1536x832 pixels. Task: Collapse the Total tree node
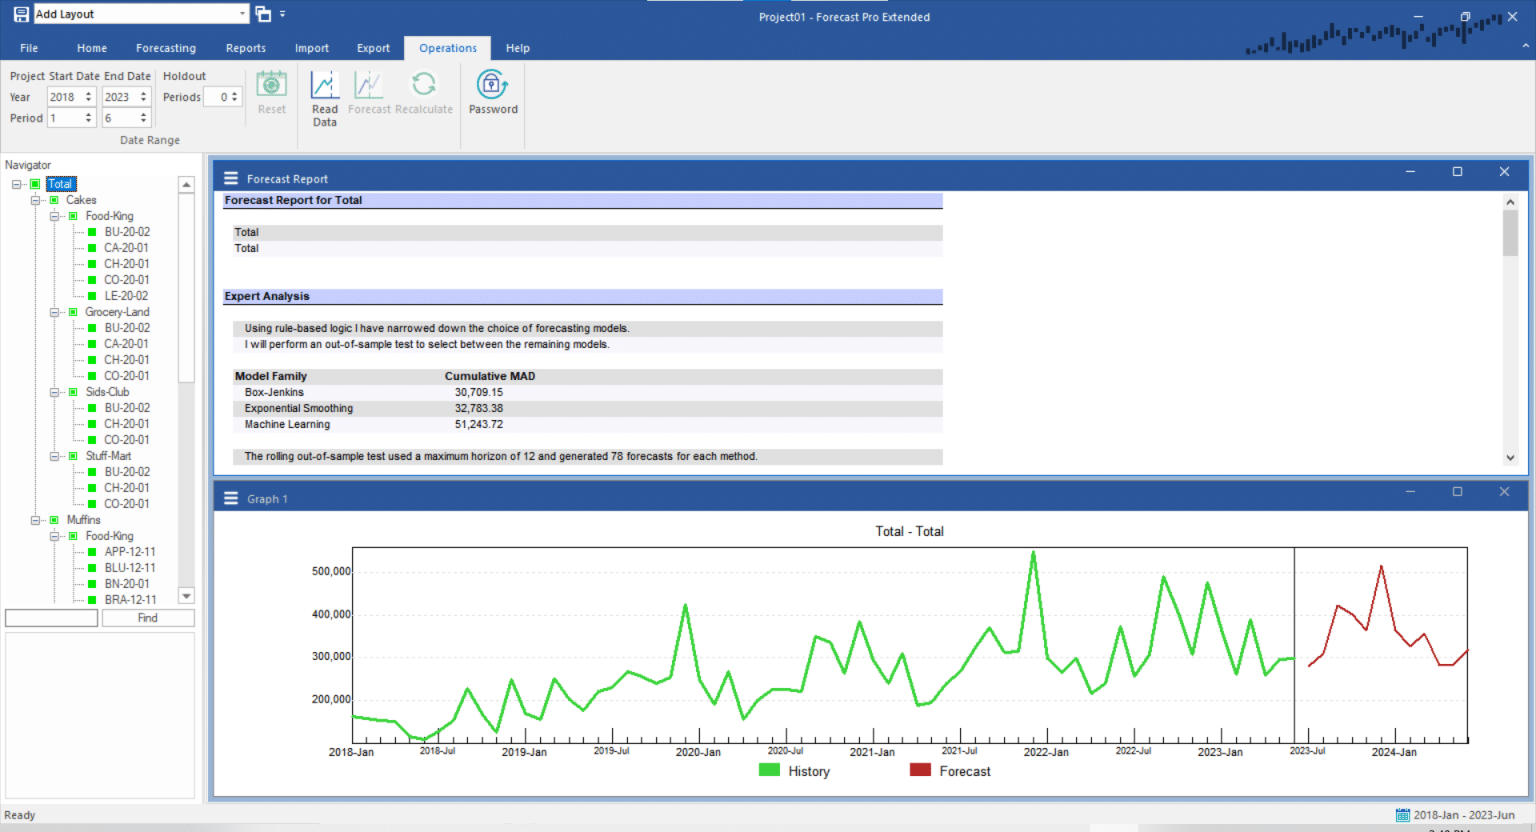16,184
